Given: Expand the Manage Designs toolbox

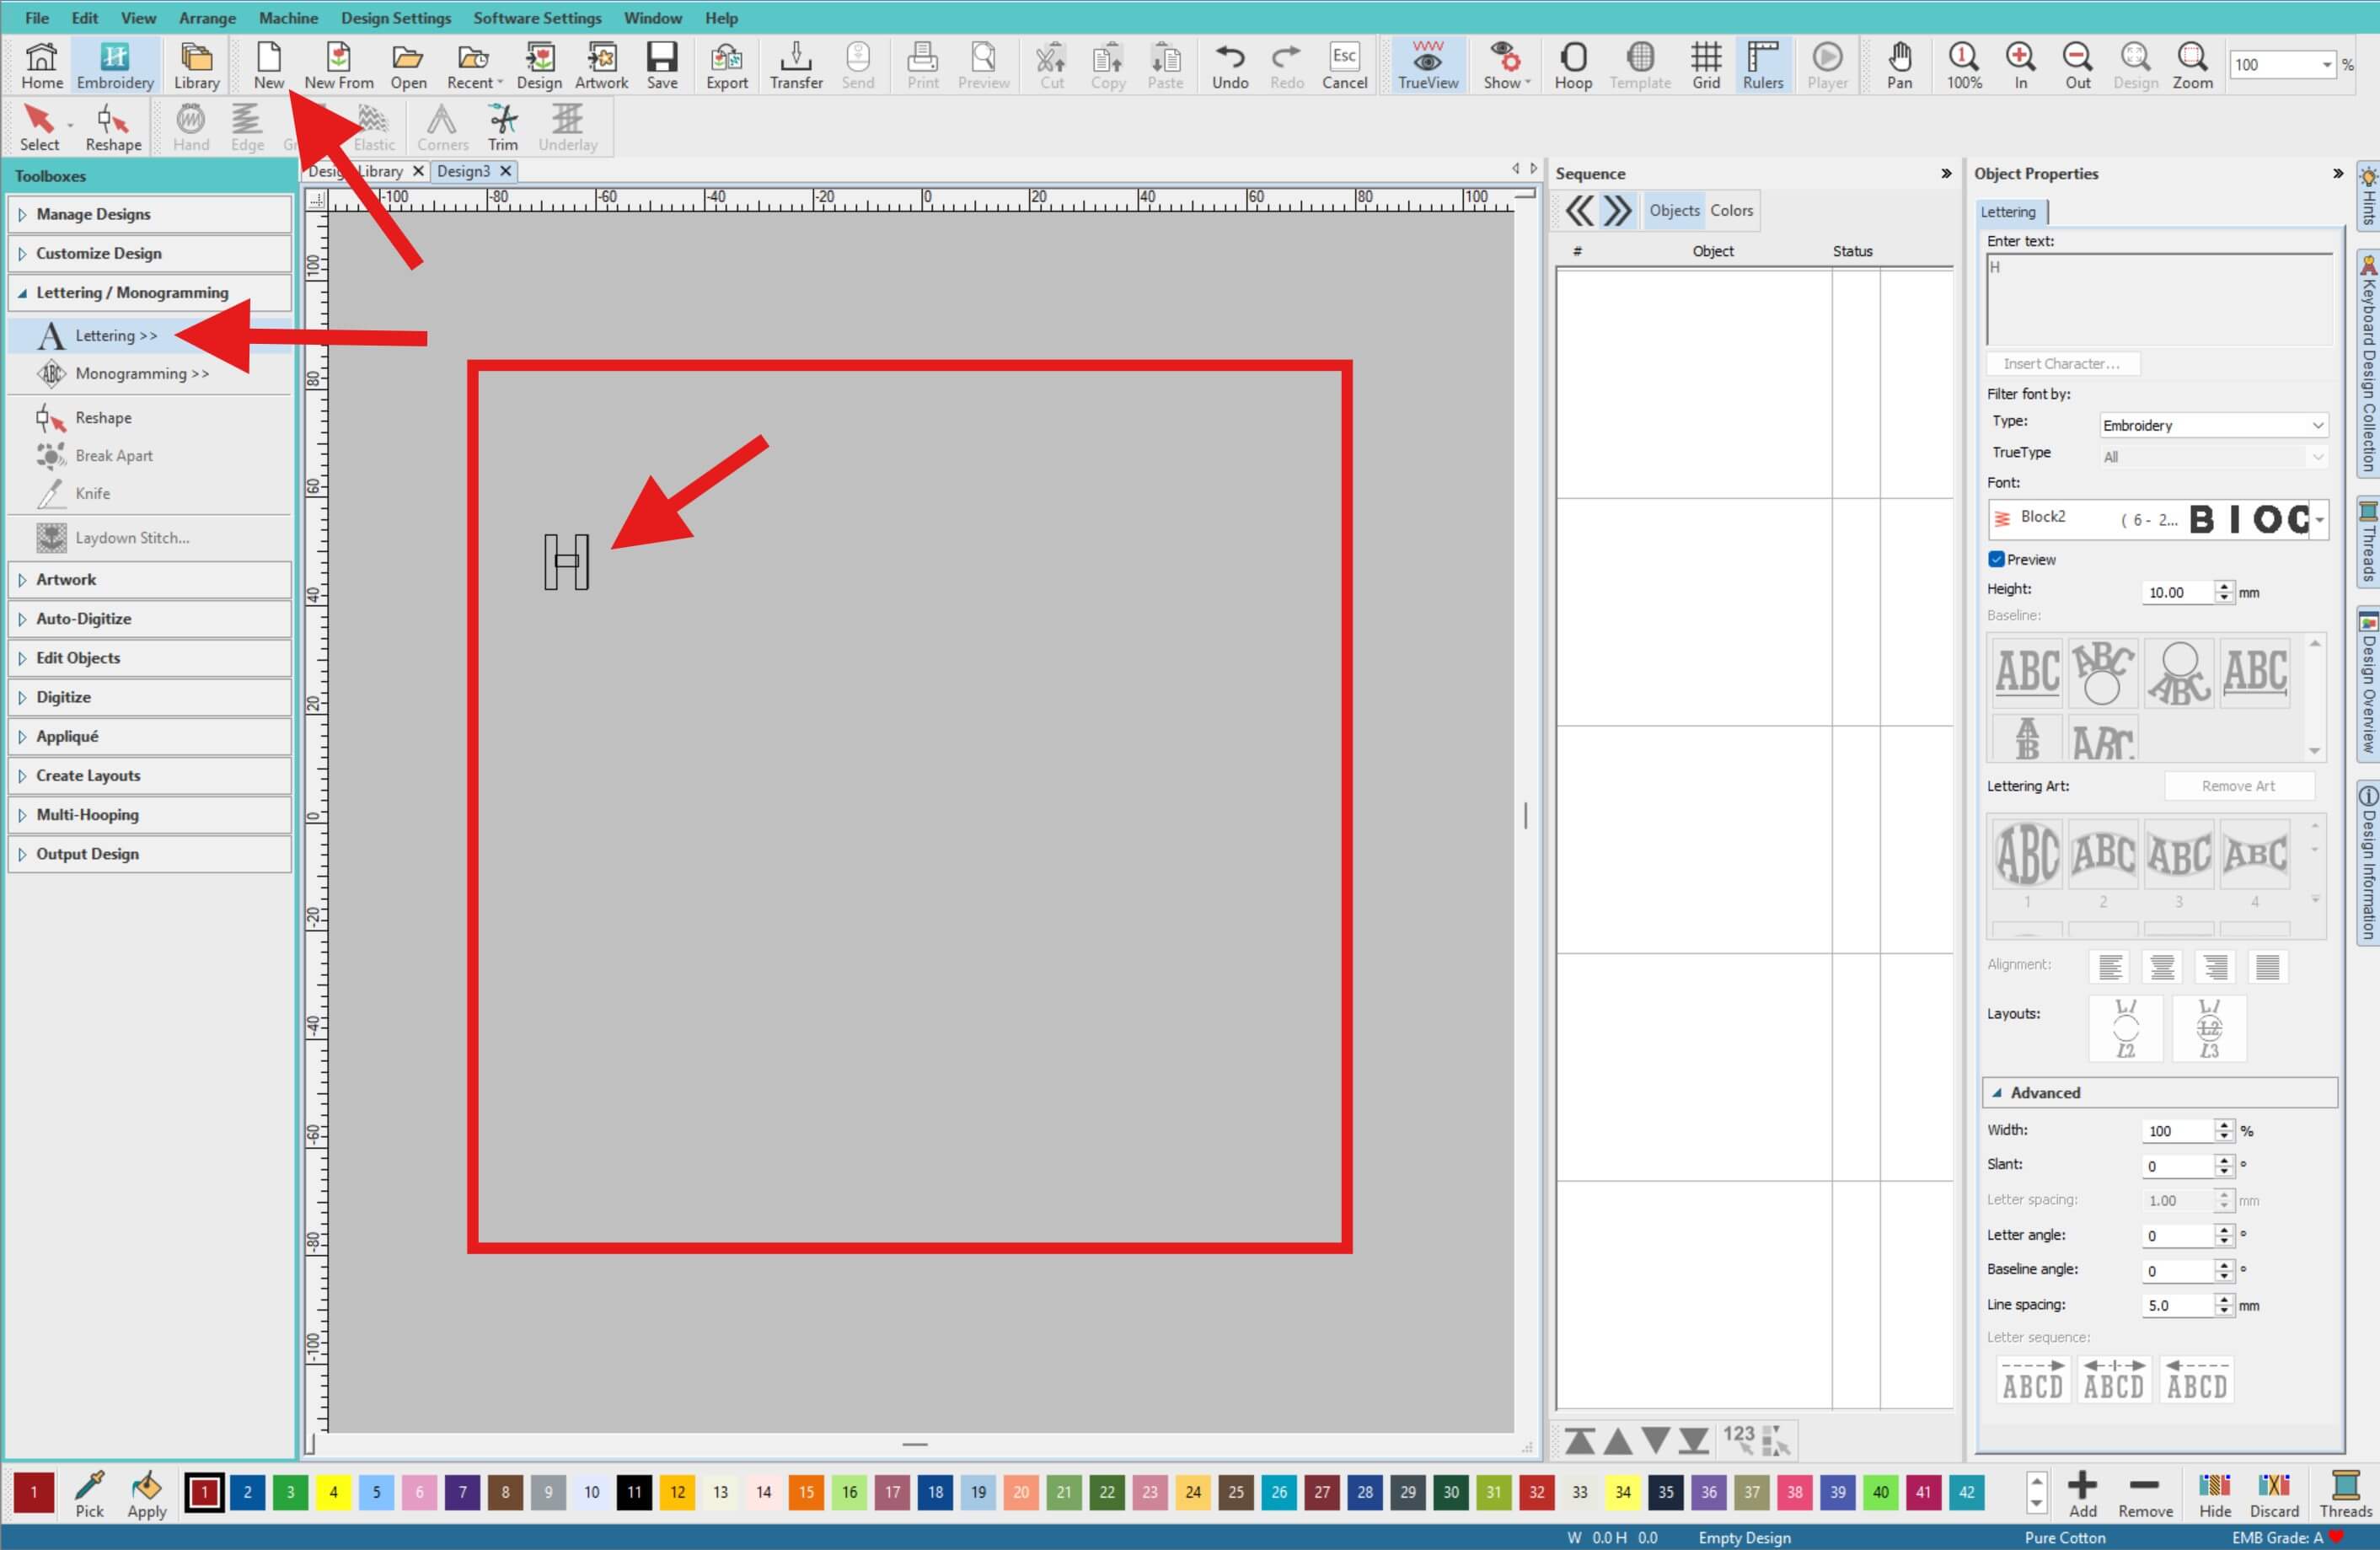Looking at the screenshot, I should coord(150,214).
